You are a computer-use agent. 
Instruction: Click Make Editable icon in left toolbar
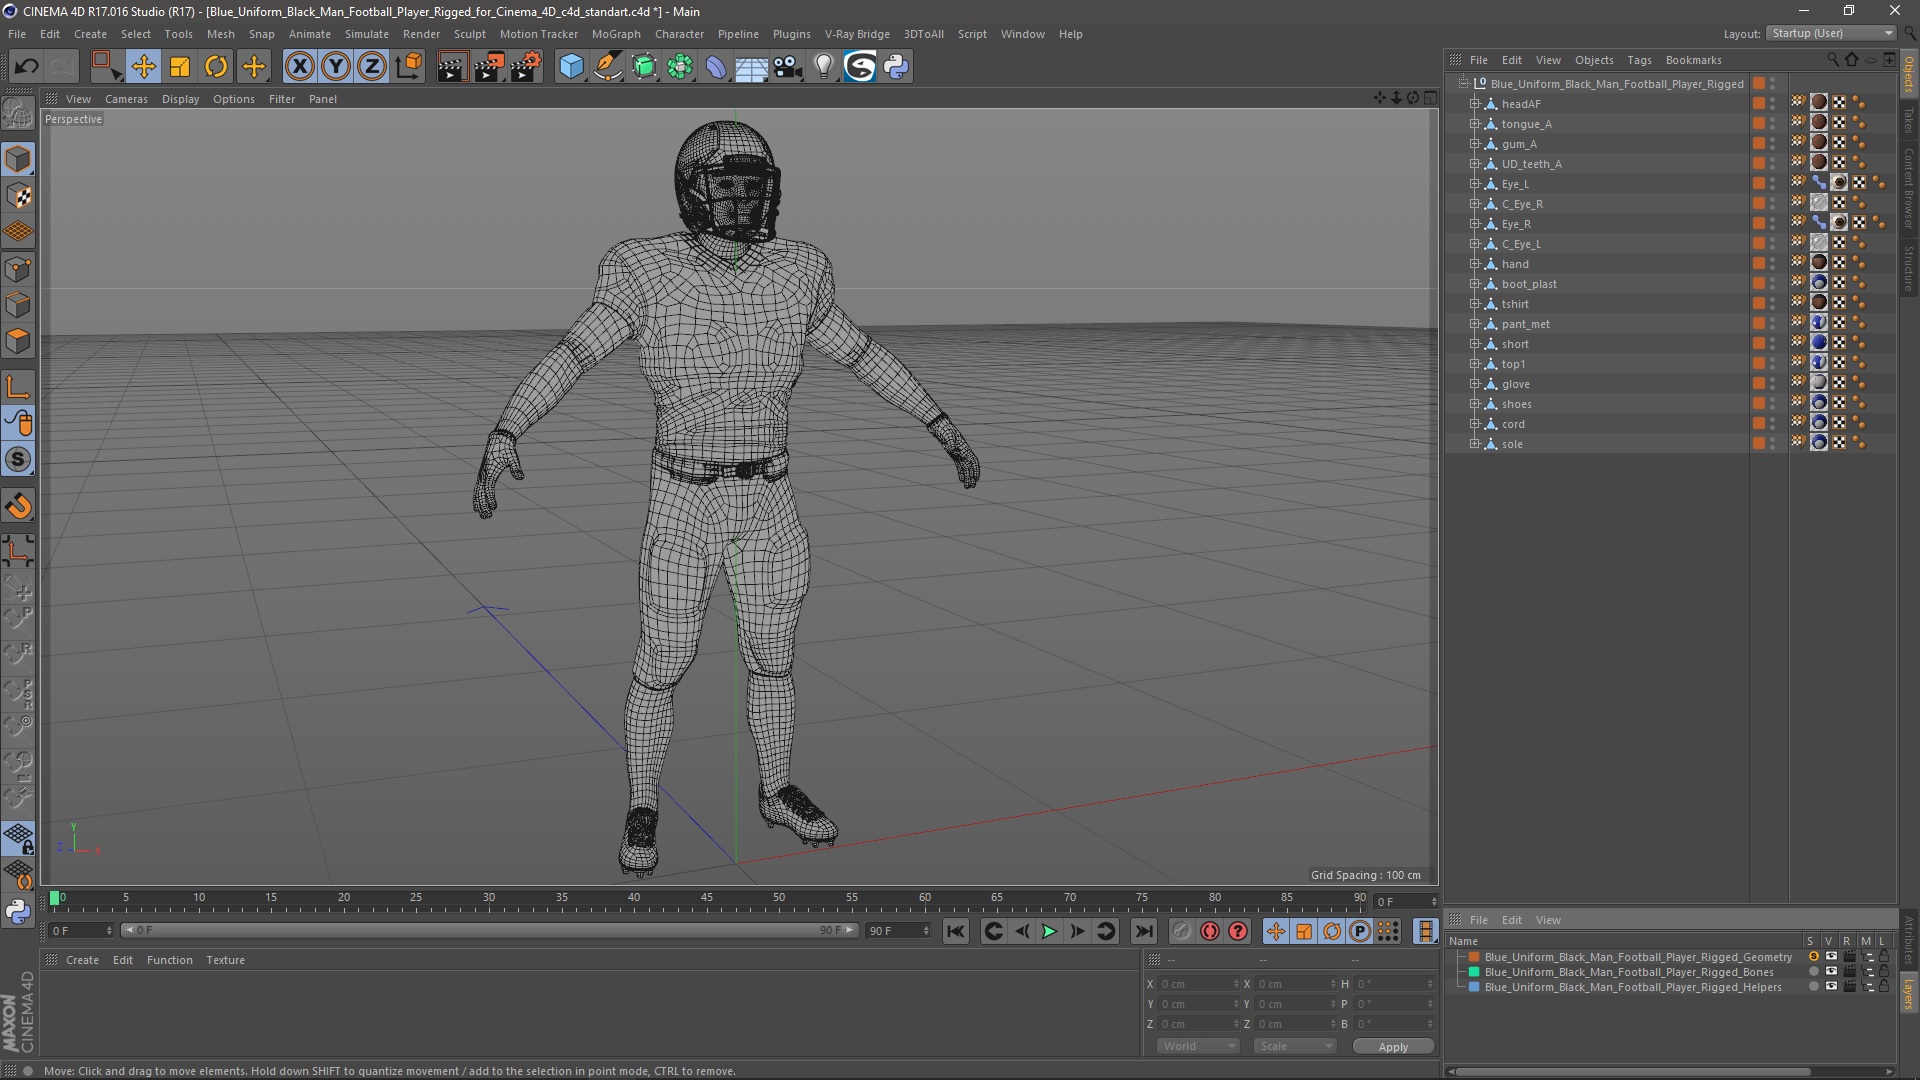(18, 114)
